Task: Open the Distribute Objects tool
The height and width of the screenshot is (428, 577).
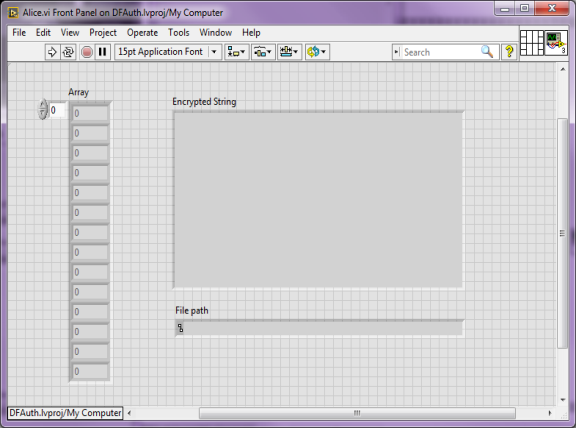Action: [263, 52]
